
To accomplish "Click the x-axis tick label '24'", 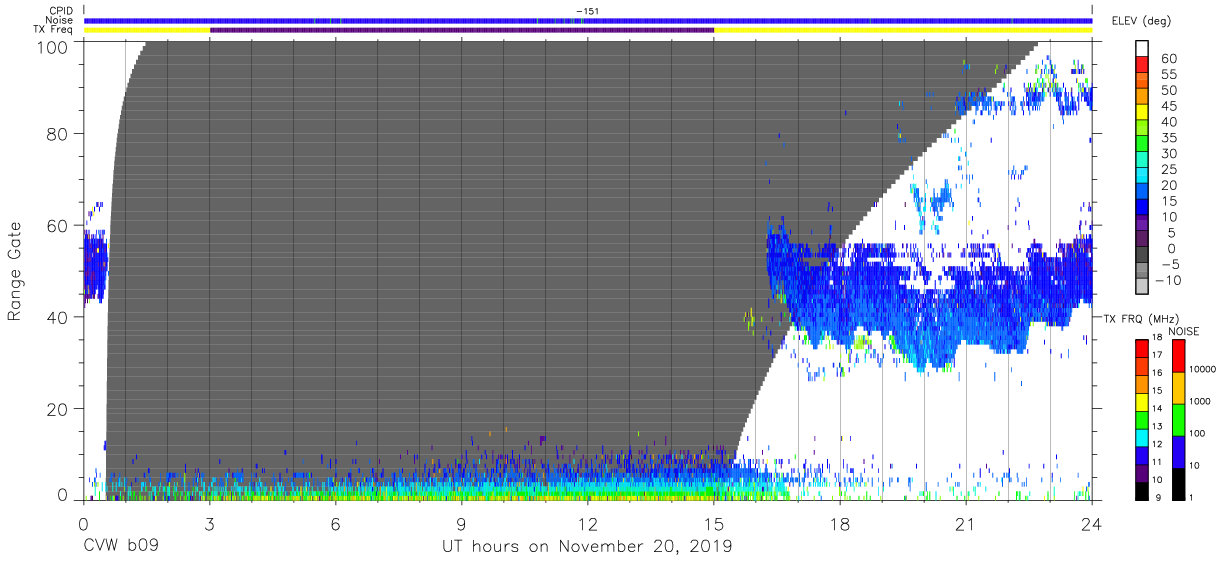I will pyautogui.click(x=1092, y=523).
